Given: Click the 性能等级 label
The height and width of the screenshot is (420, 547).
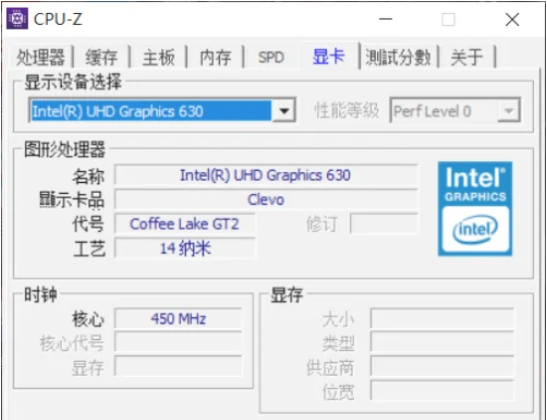Looking at the screenshot, I should pyautogui.click(x=346, y=111).
